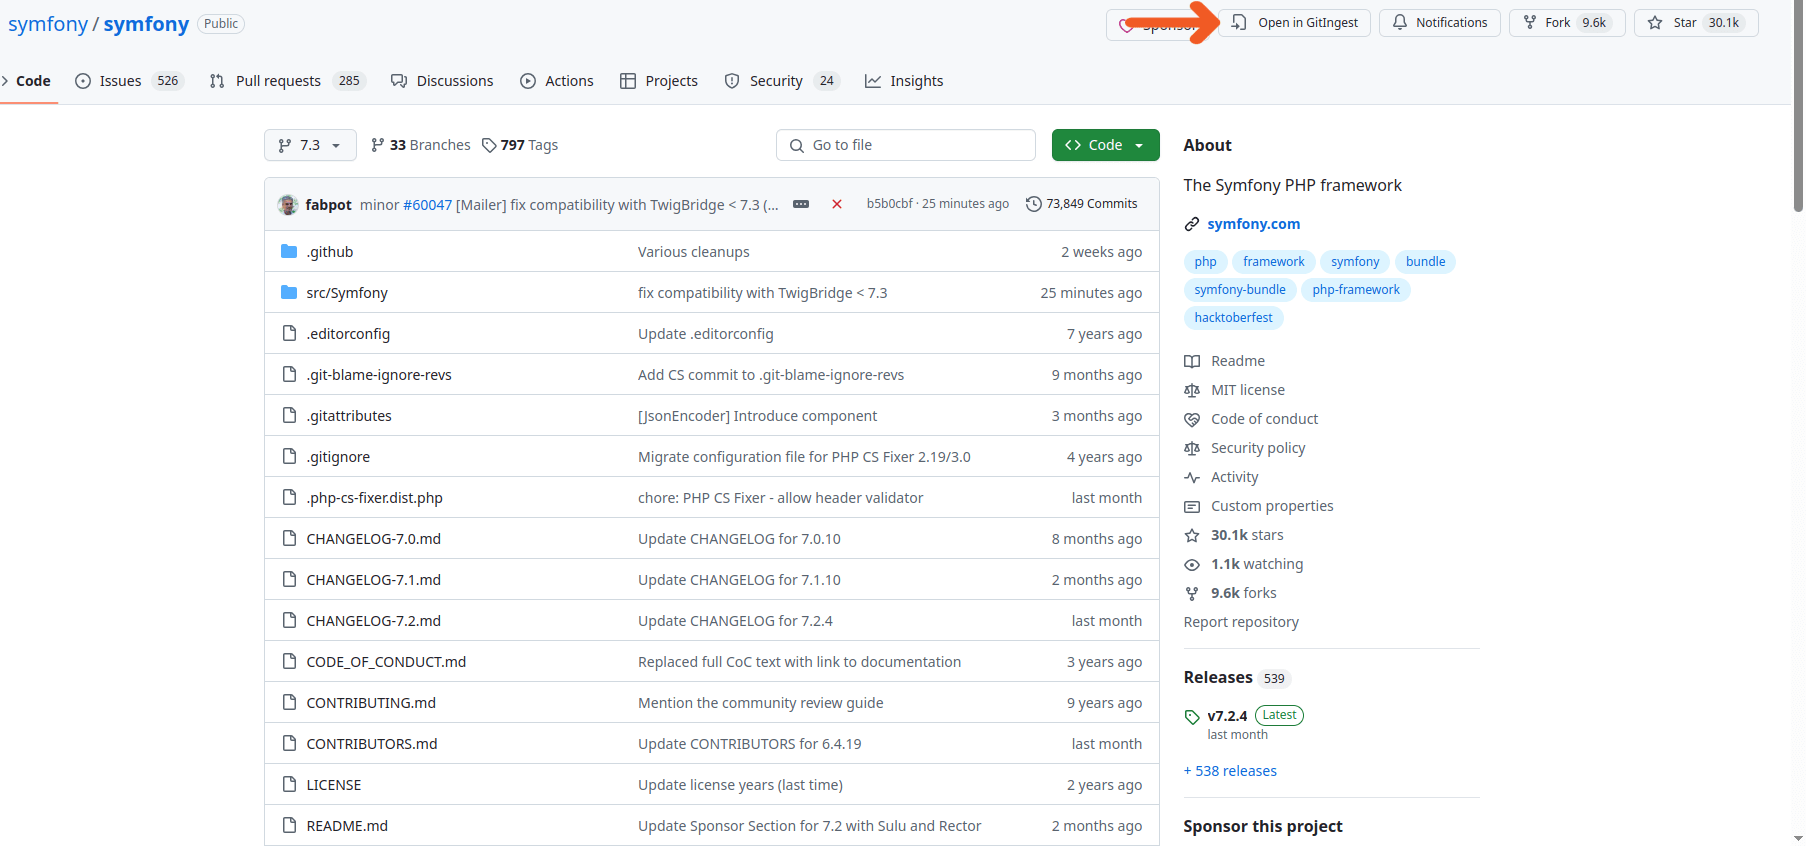Star the symfony repository
Viewport: 1806px width, 846px height.
(x=1696, y=23)
